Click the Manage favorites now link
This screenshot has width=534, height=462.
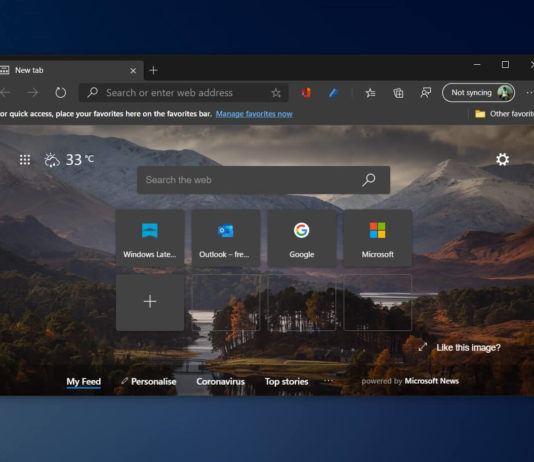pos(254,114)
